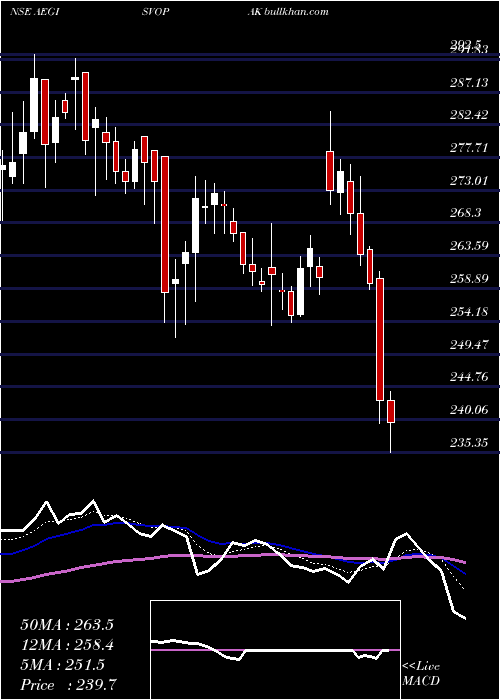Click the <<Live MACD label
The width and height of the screenshot is (500, 700).
(x=421, y=674)
